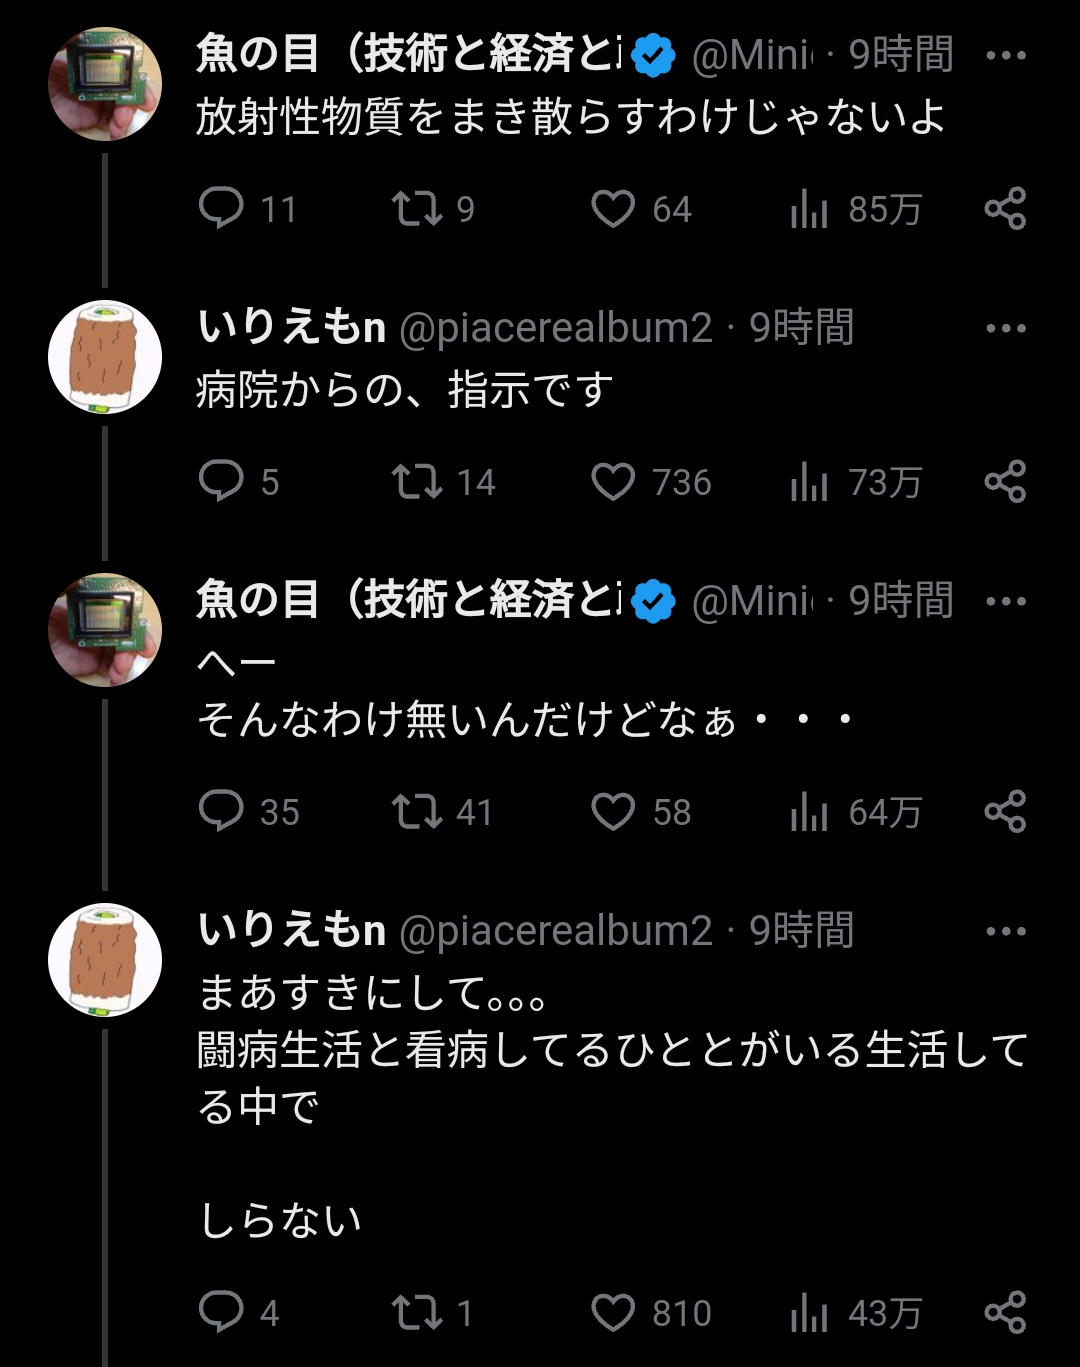
Task: Share the tweet with 73万 views
Action: point(1005,482)
